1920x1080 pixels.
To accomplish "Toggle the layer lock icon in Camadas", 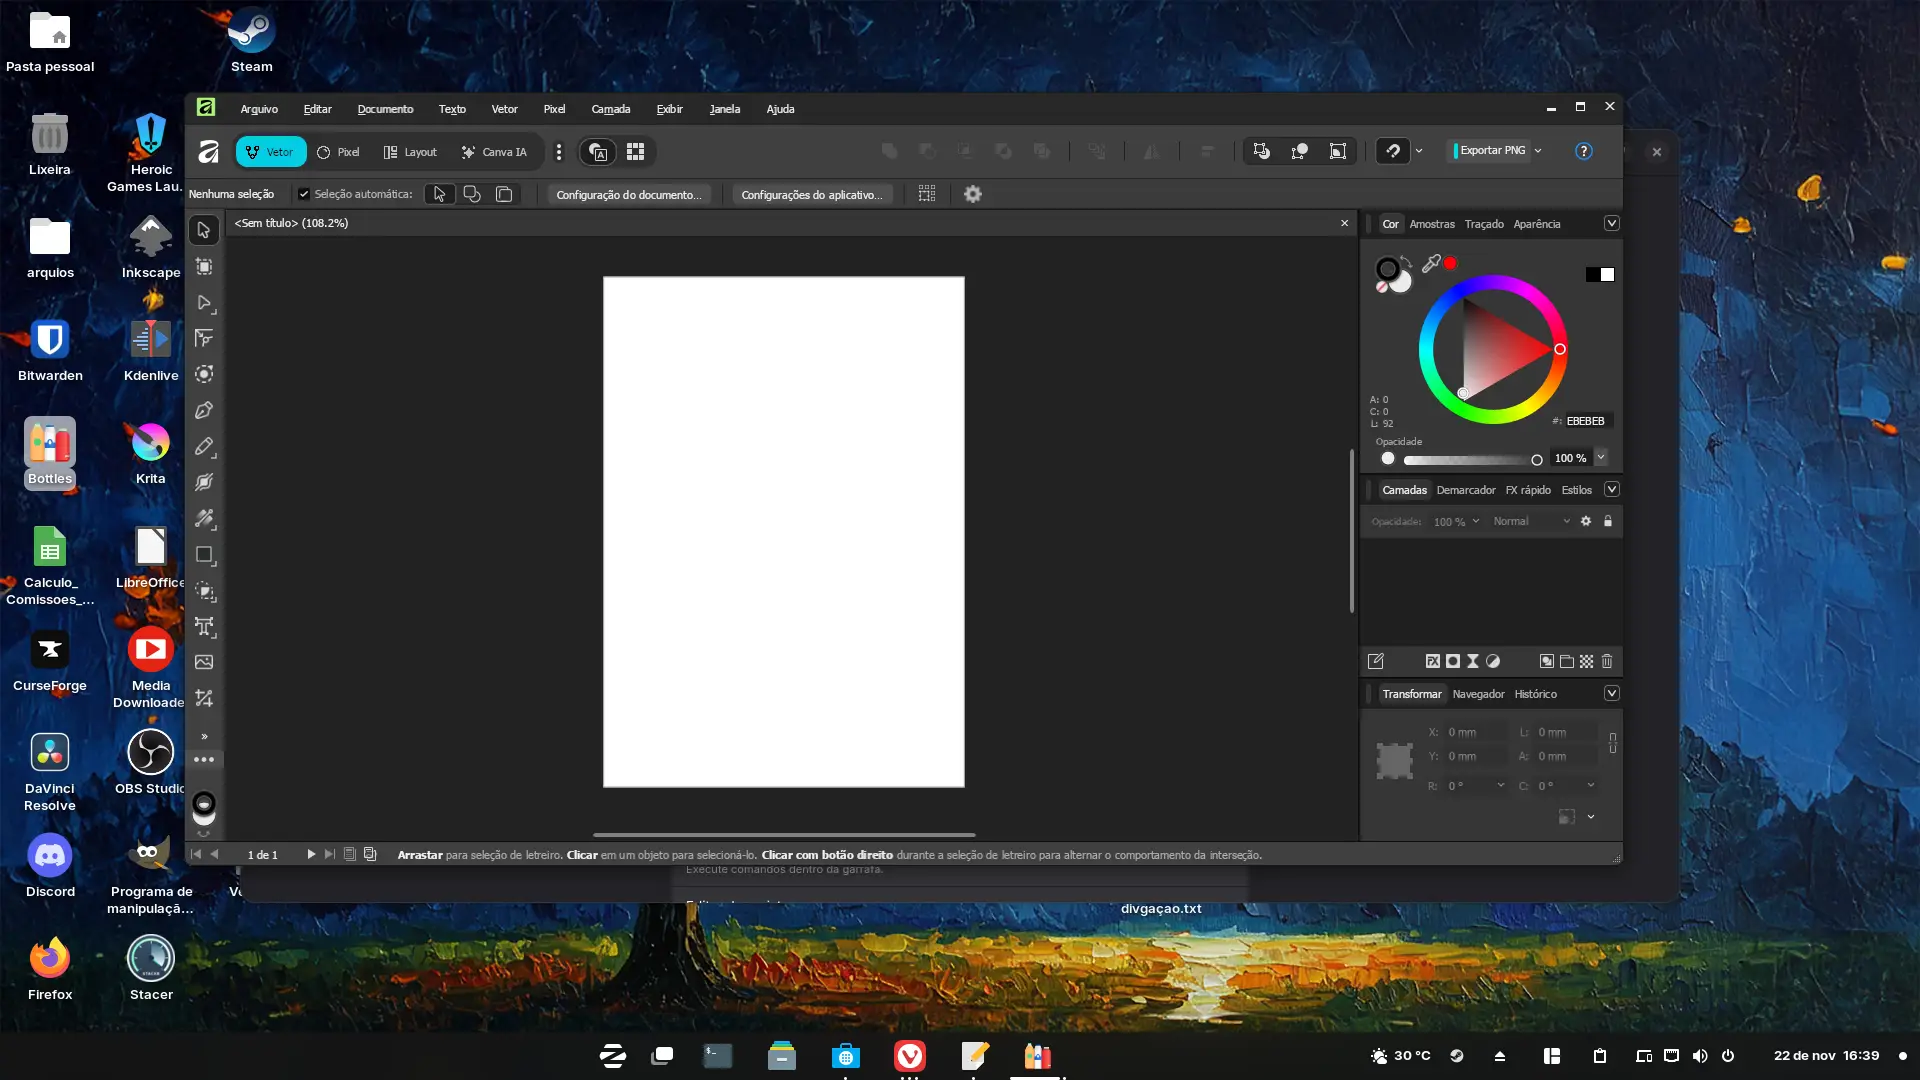I will coord(1608,521).
